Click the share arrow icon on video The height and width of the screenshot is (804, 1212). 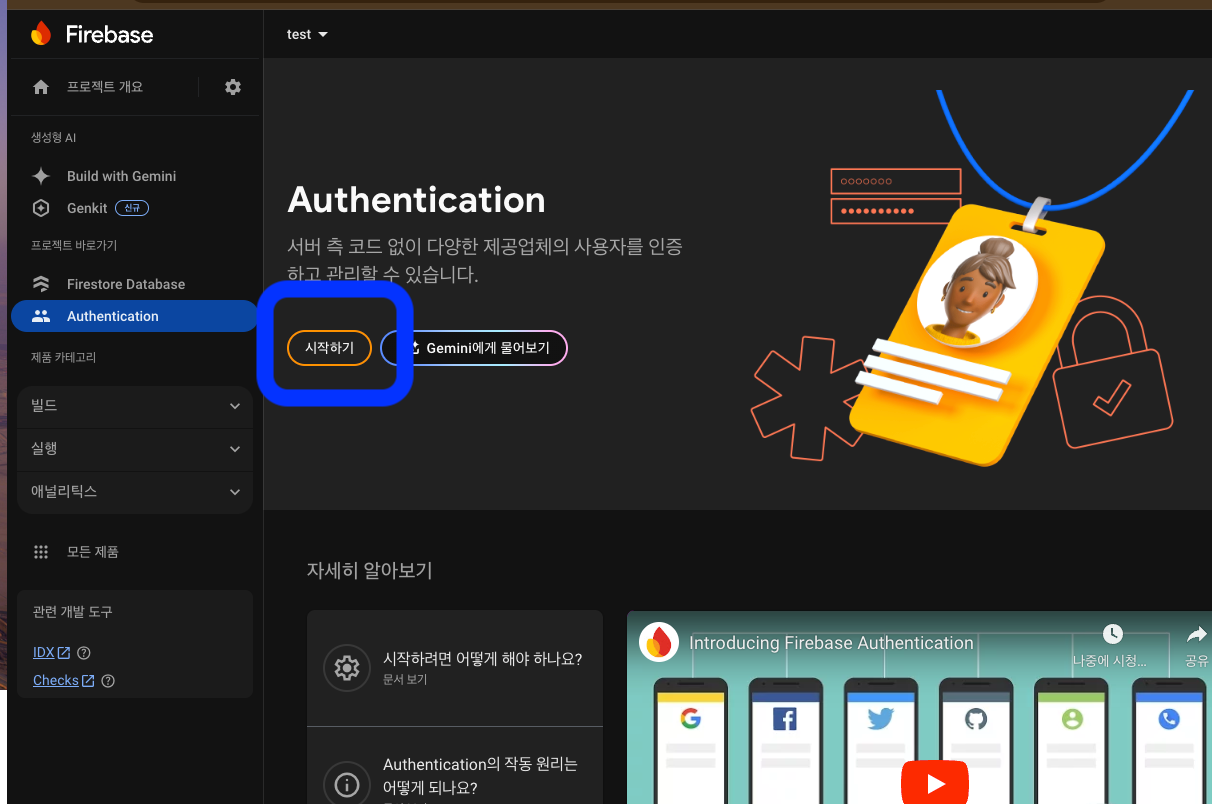point(1196,634)
